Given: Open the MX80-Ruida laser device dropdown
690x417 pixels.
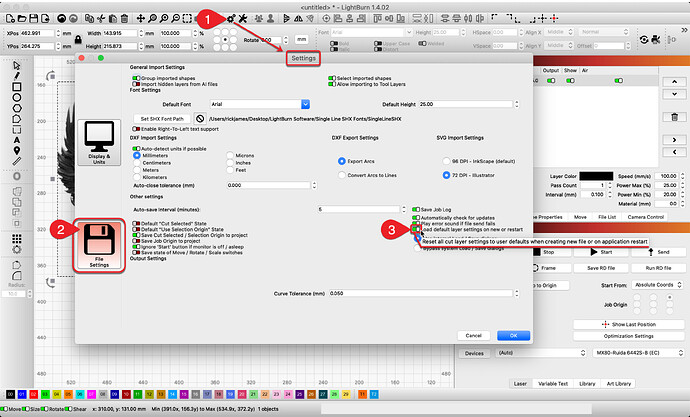Looking at the screenshot, I should click(638, 353).
